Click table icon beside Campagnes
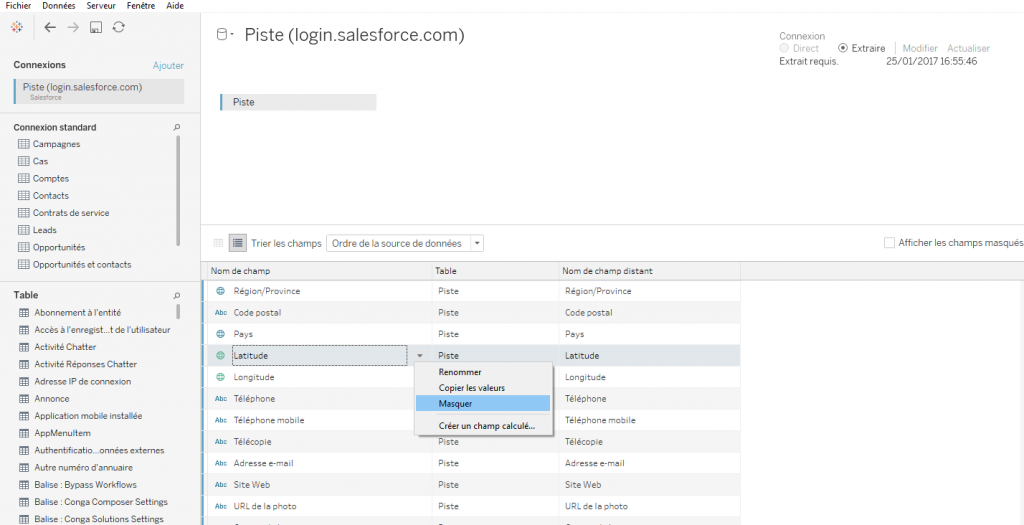This screenshot has width=1024, height=525. point(24,144)
